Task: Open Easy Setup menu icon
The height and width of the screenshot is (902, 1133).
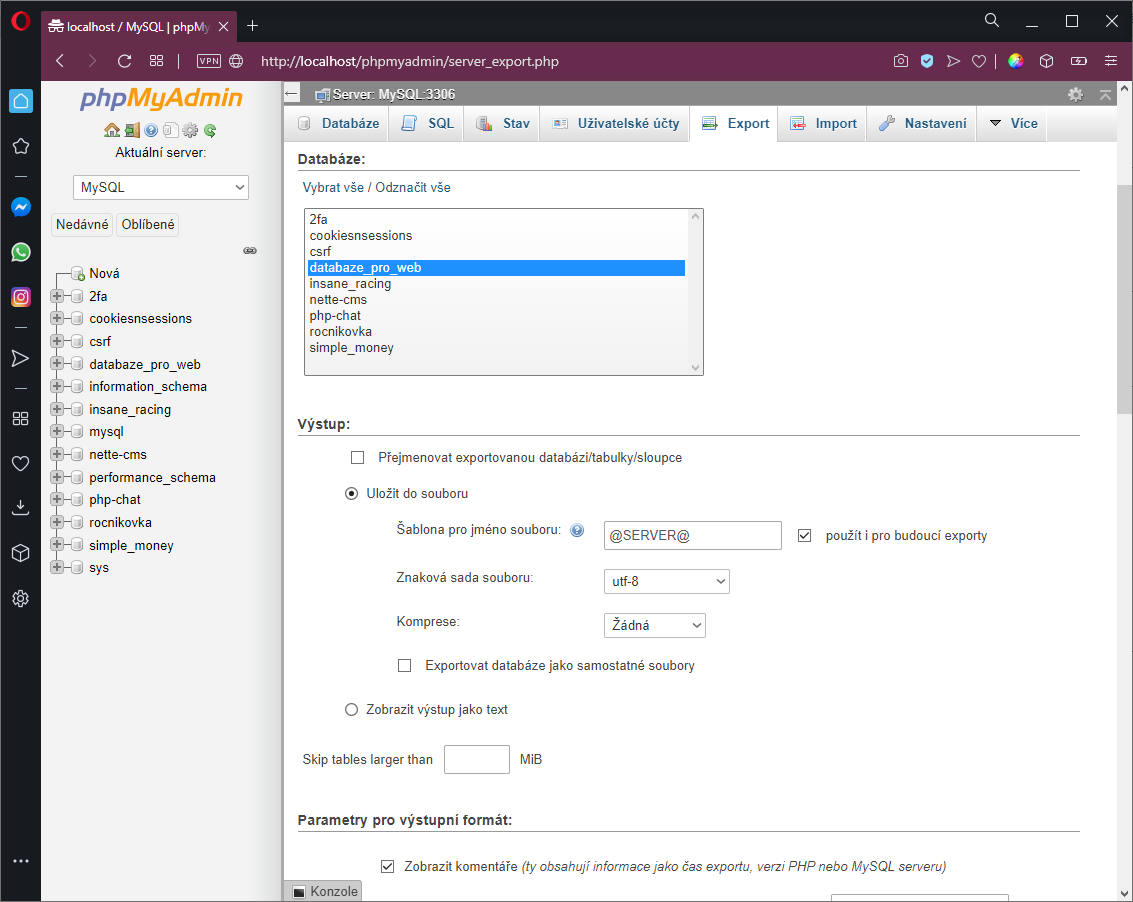Action: tap(1111, 61)
